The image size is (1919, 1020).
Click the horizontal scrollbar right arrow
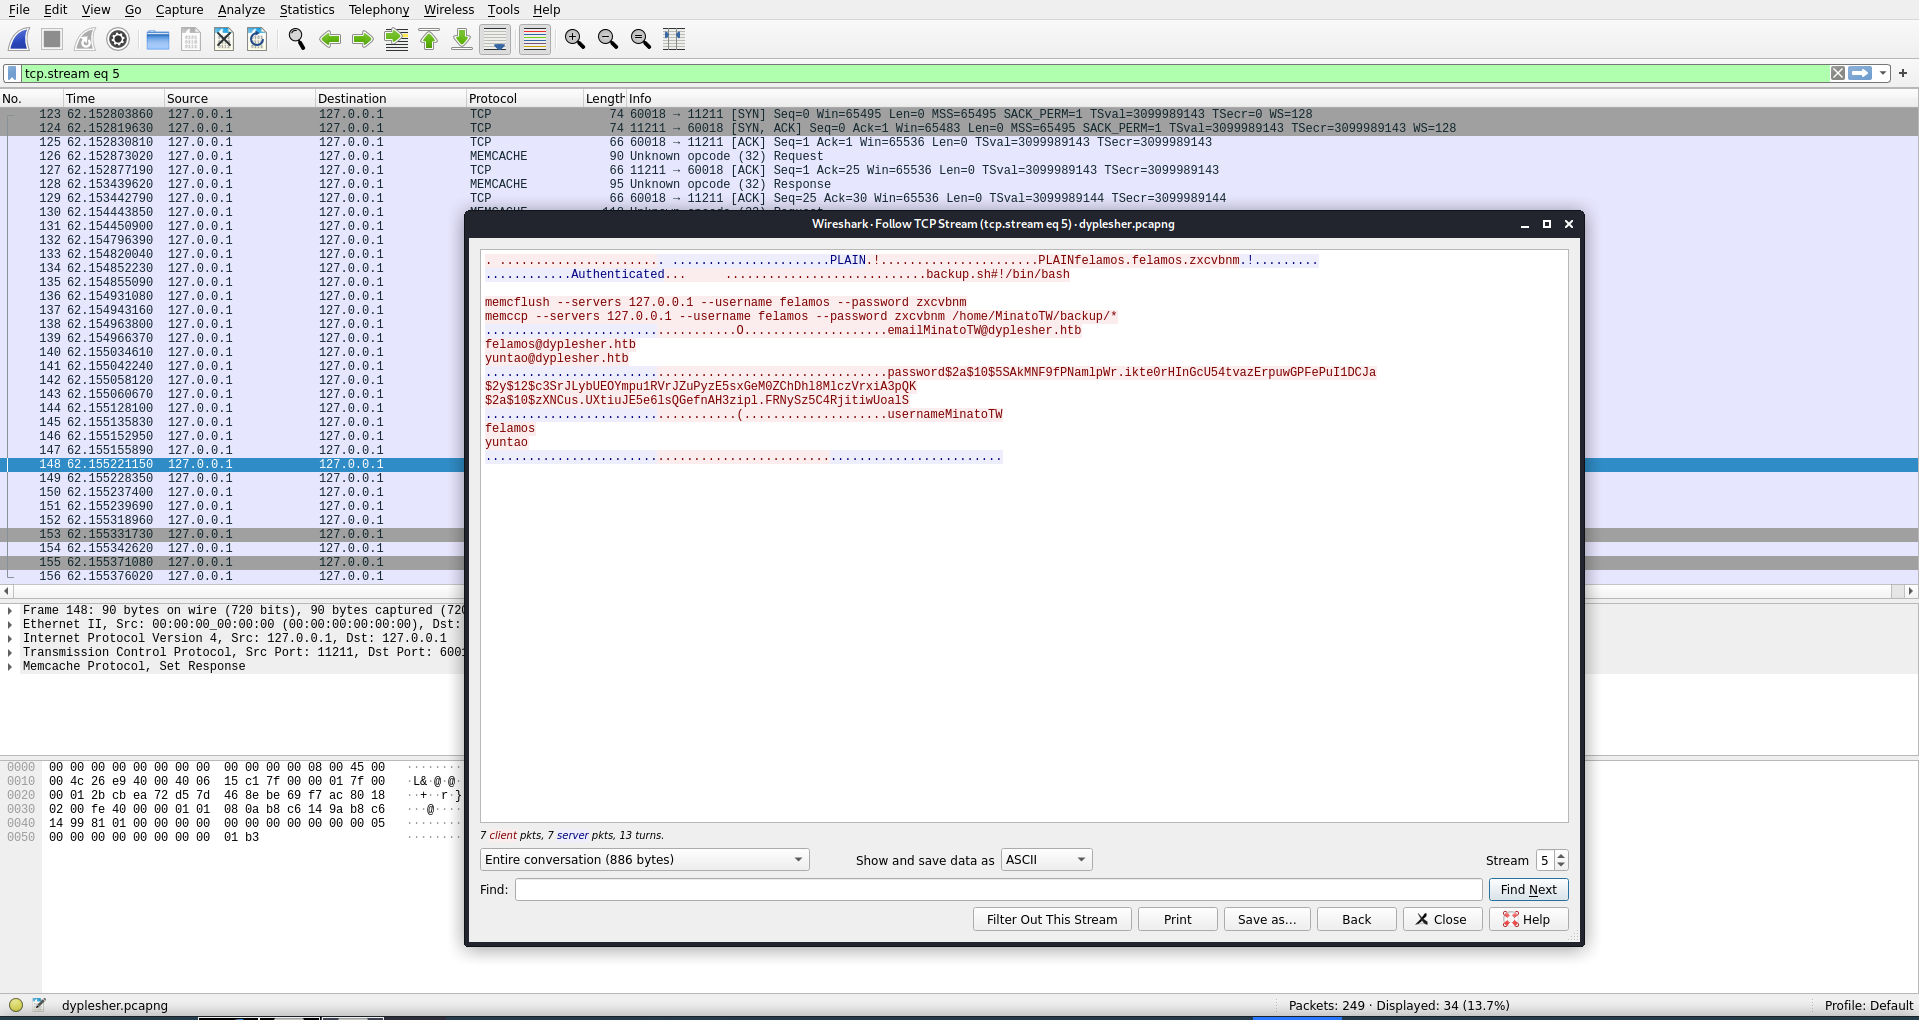[1911, 591]
